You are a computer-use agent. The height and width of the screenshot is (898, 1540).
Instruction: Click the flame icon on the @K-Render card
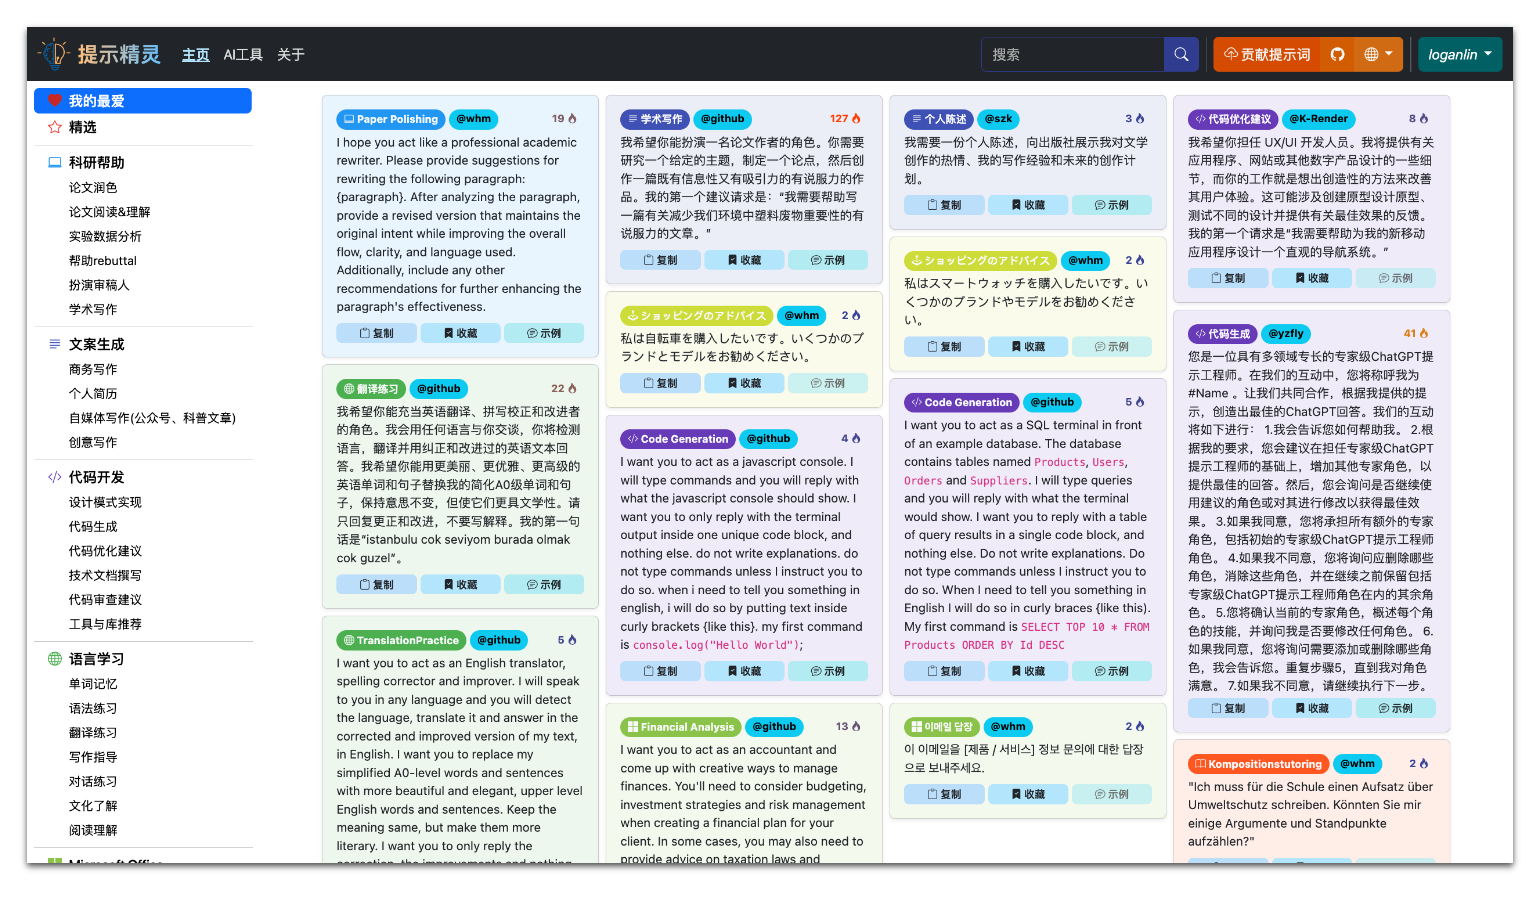point(1424,119)
